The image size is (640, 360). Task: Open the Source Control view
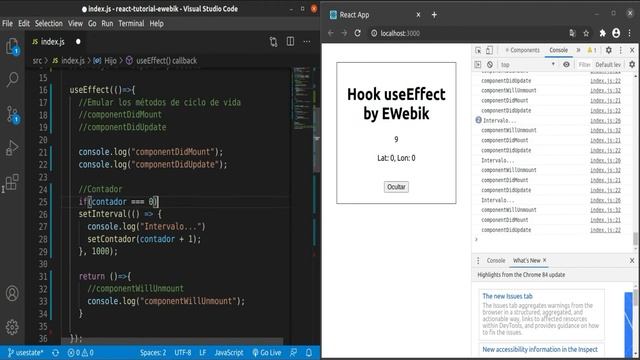(12, 114)
